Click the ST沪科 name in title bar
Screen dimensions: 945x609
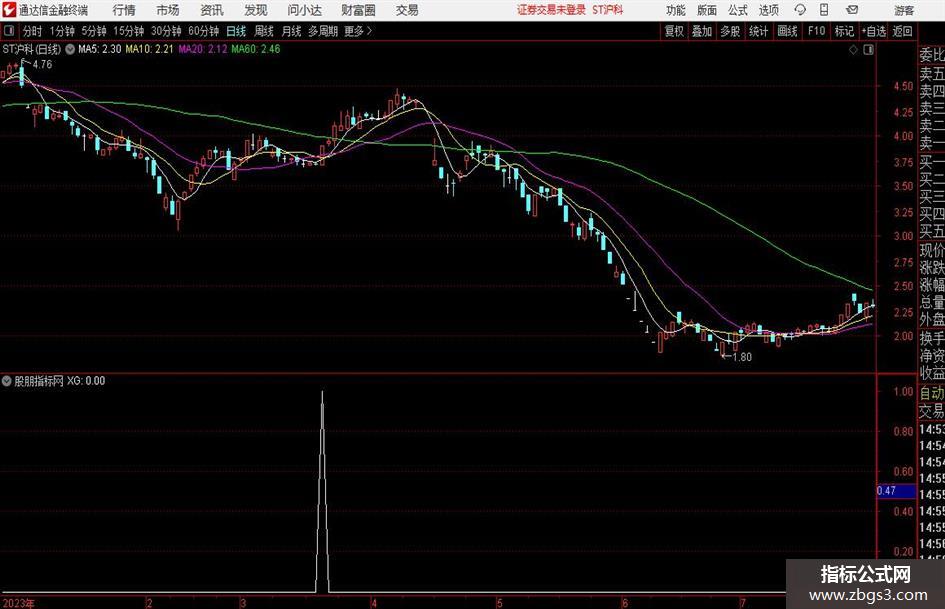[x=608, y=10]
